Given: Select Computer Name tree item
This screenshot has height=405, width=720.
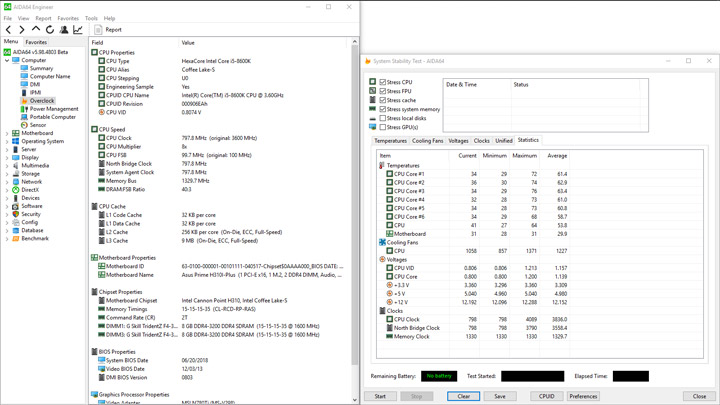Looking at the screenshot, I should (x=50, y=76).
